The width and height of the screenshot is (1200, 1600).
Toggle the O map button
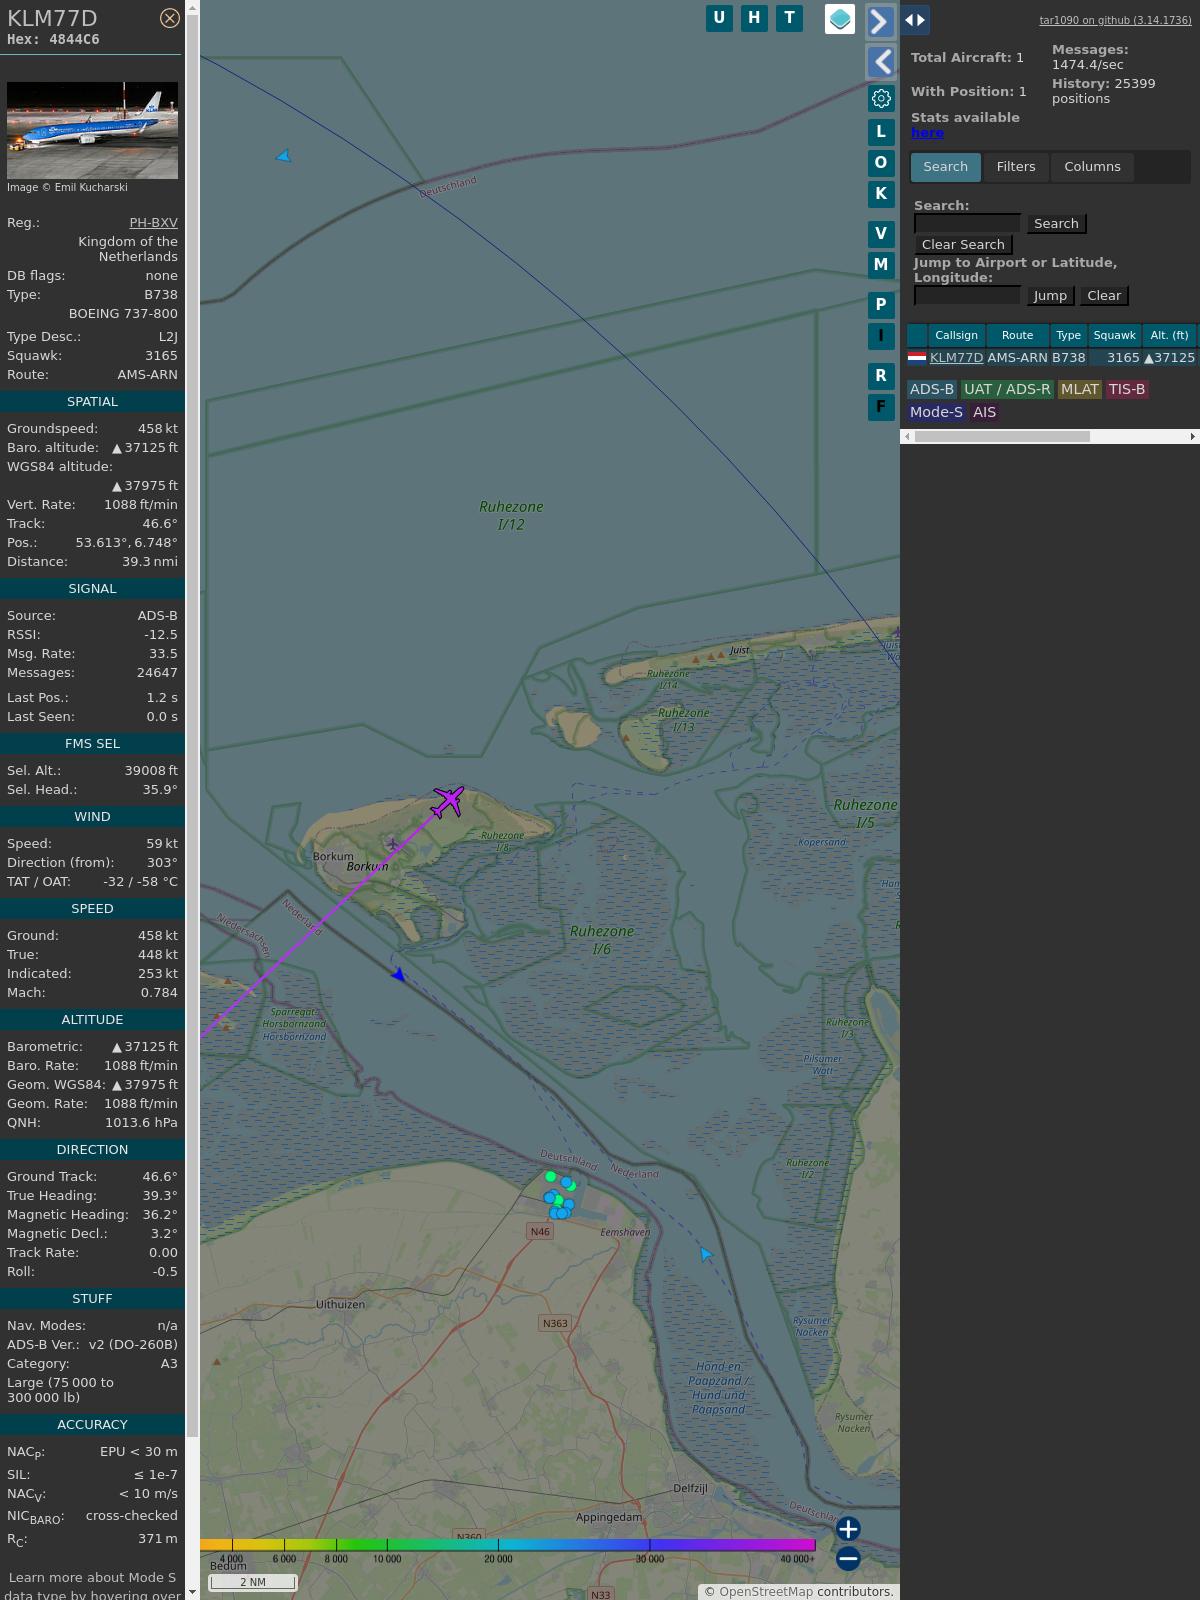pyautogui.click(x=881, y=163)
